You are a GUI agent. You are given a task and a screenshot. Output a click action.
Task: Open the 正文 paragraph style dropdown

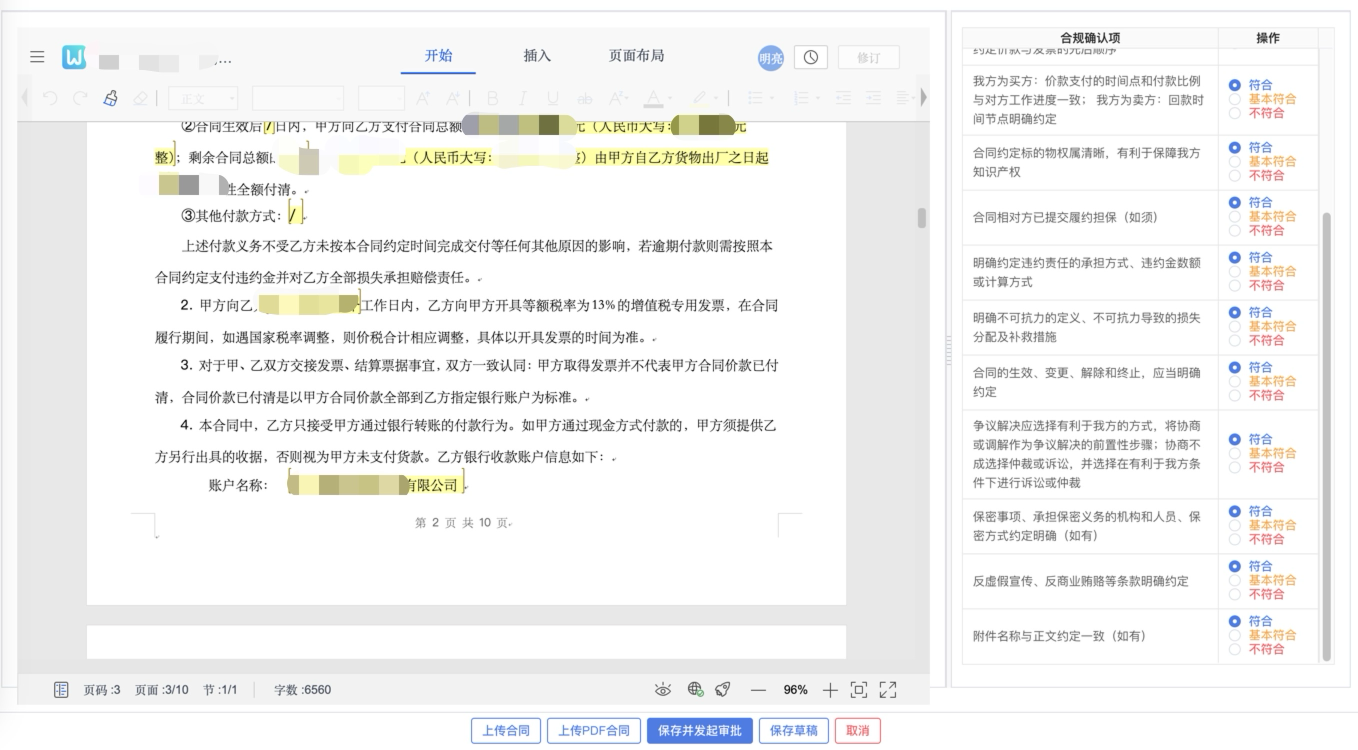[x=203, y=98]
